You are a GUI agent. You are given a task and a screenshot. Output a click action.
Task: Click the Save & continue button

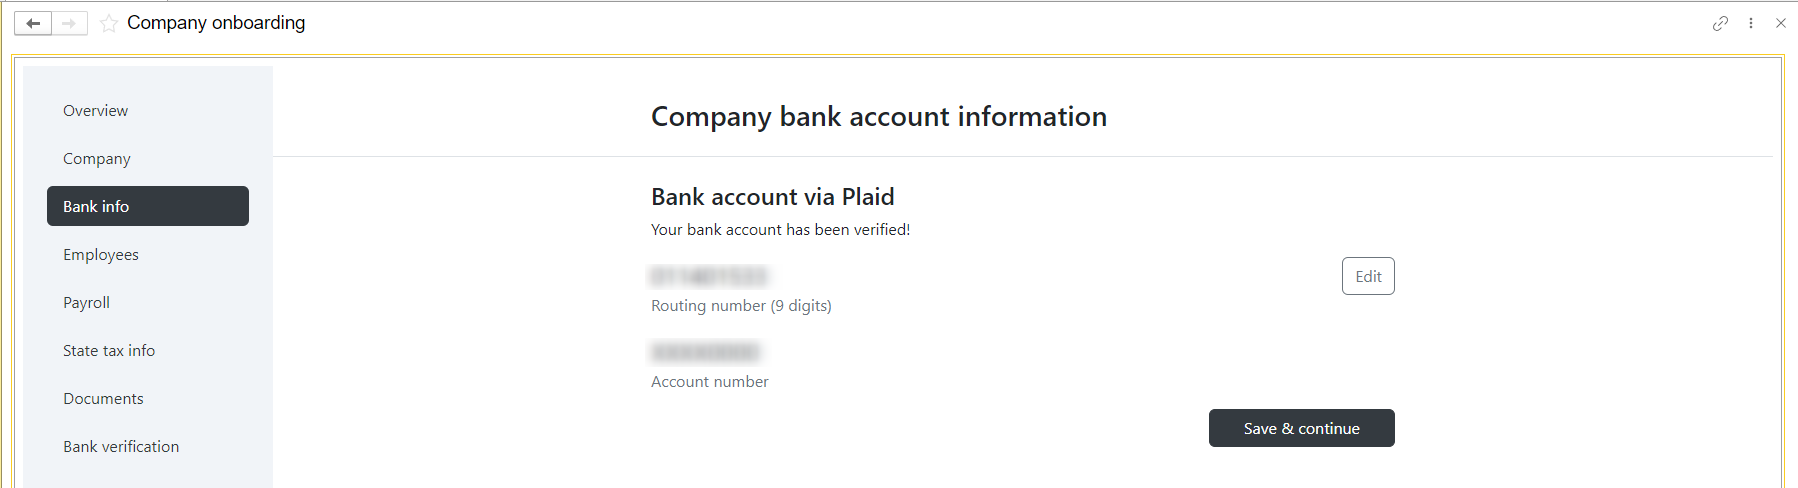(1302, 428)
